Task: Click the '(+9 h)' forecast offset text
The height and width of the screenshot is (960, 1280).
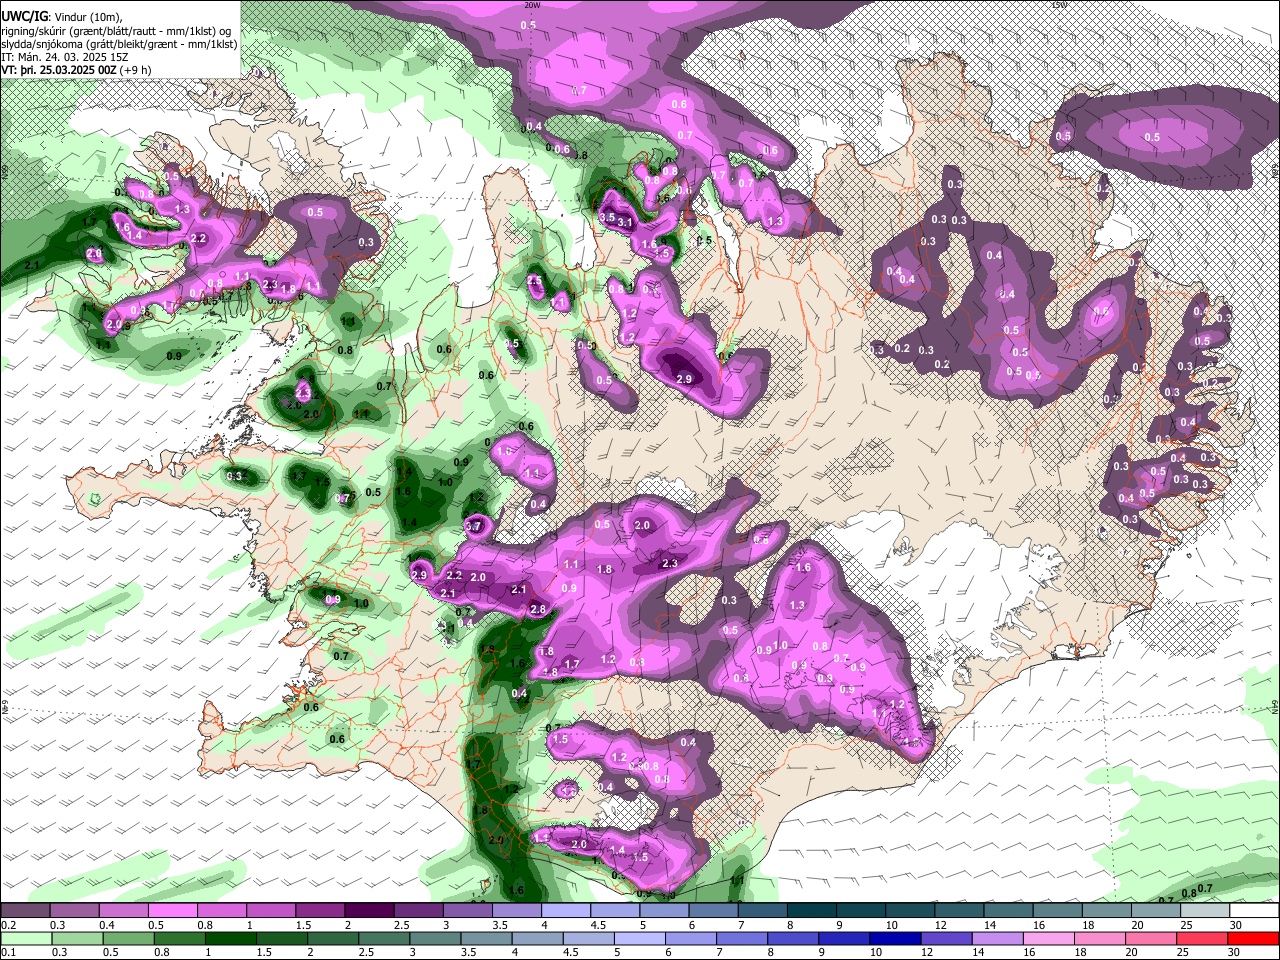Action: (135, 70)
